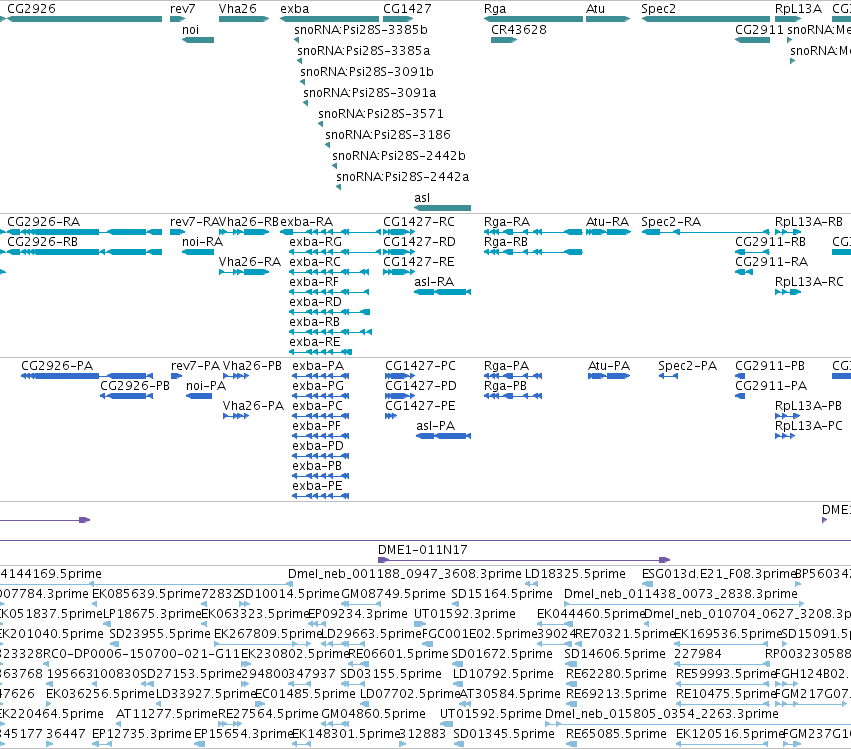Click the CG2926-PB protein feature
The height and width of the screenshot is (749, 851).
coord(126,396)
